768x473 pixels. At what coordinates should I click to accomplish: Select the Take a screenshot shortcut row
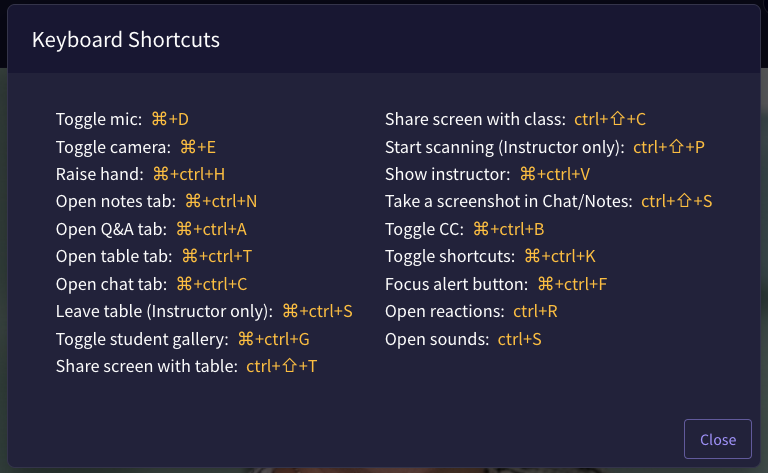click(x=548, y=201)
